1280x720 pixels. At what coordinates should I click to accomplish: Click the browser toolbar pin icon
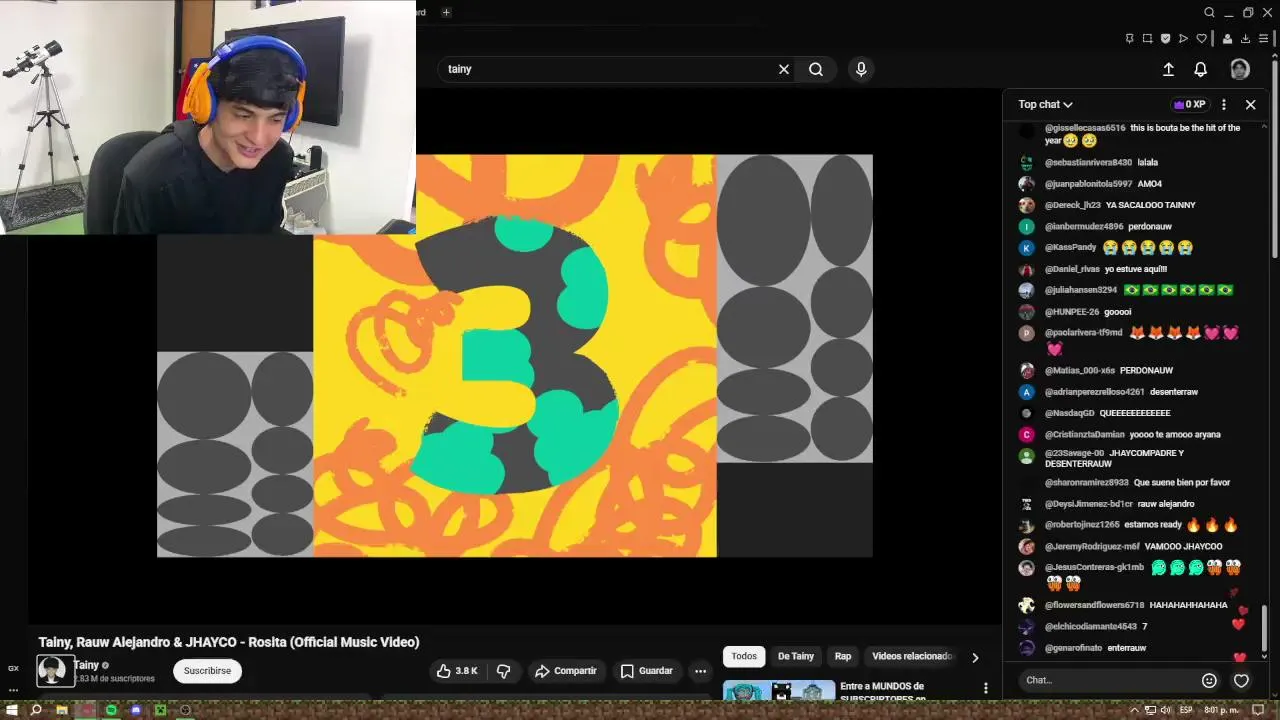coord(1129,39)
